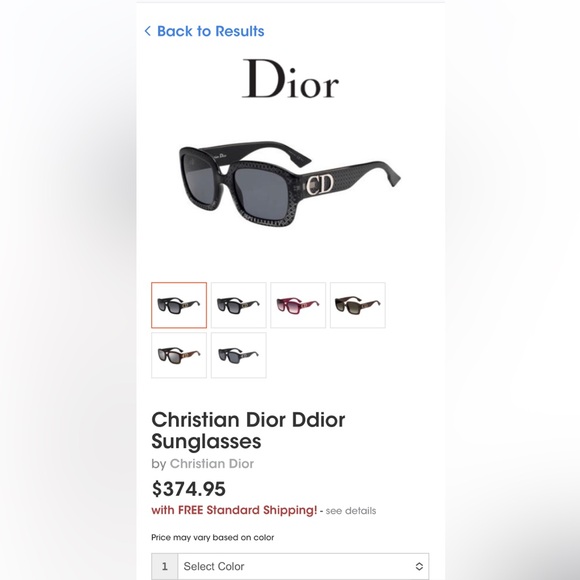Pick the dark brown mirrored sunglasses thumbnail

(x=179, y=355)
